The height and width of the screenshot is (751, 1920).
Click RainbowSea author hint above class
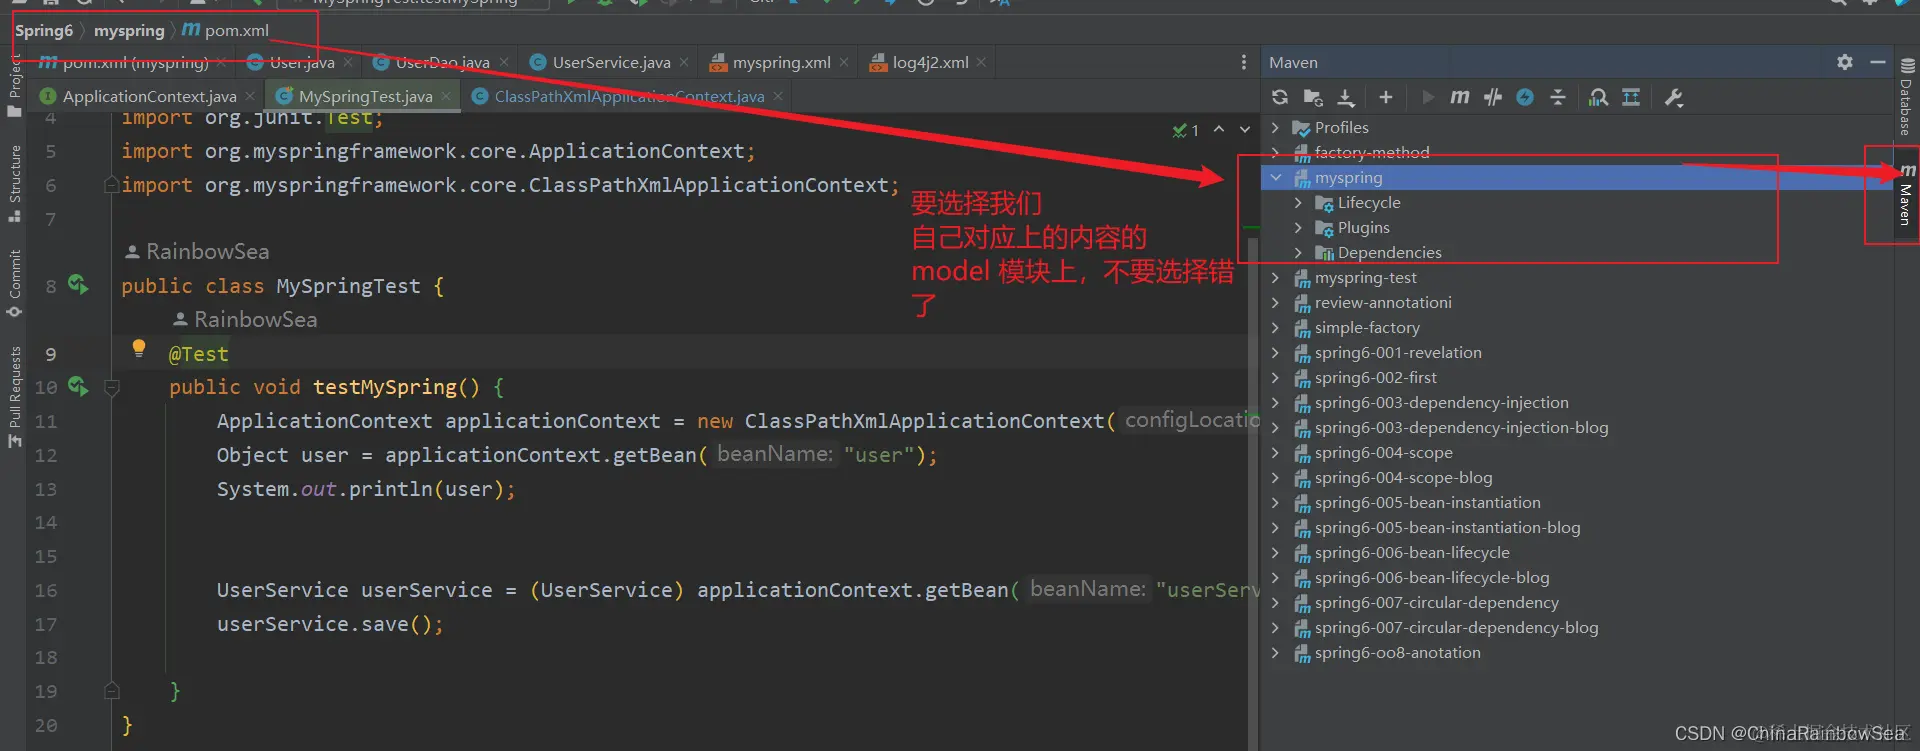(197, 251)
